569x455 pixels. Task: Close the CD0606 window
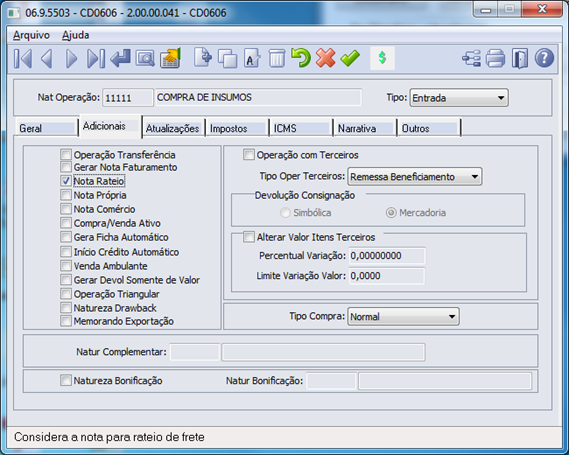[542, 9]
